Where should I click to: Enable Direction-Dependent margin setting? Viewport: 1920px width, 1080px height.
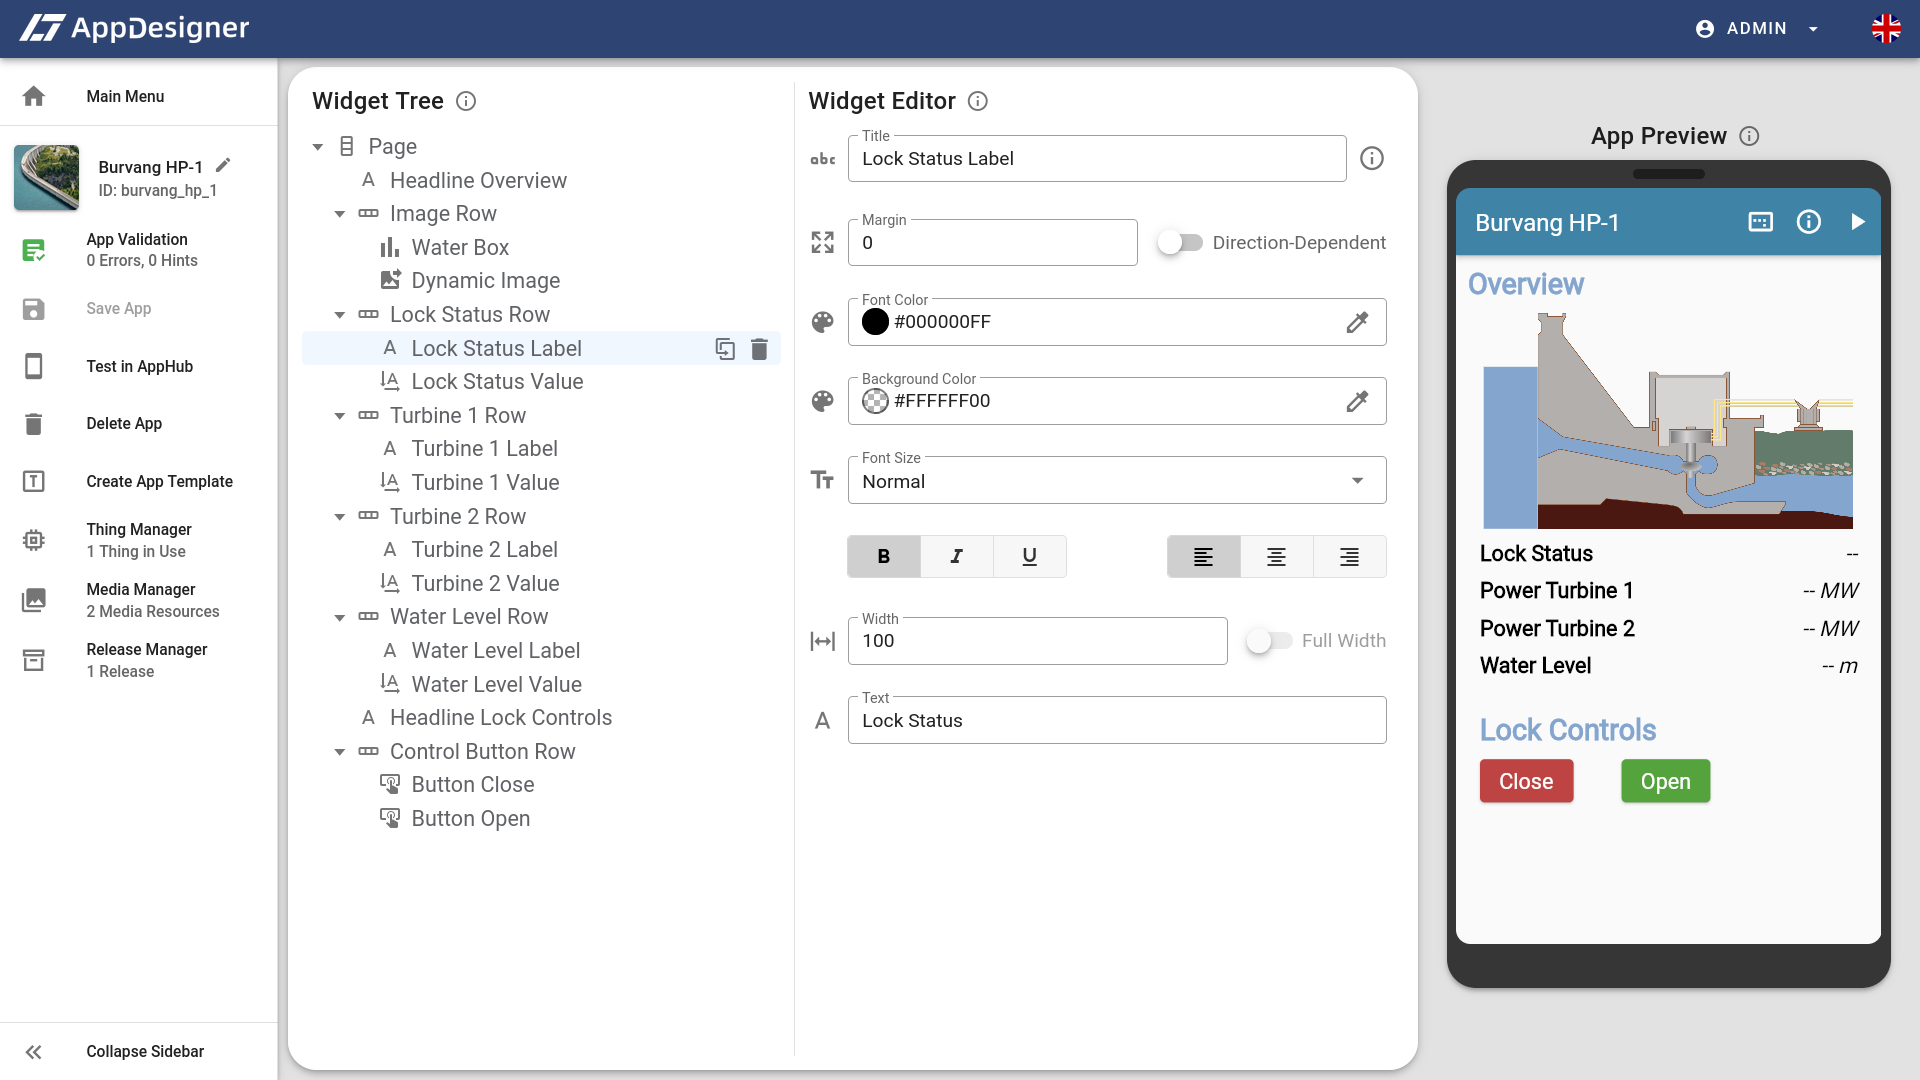click(x=1178, y=243)
